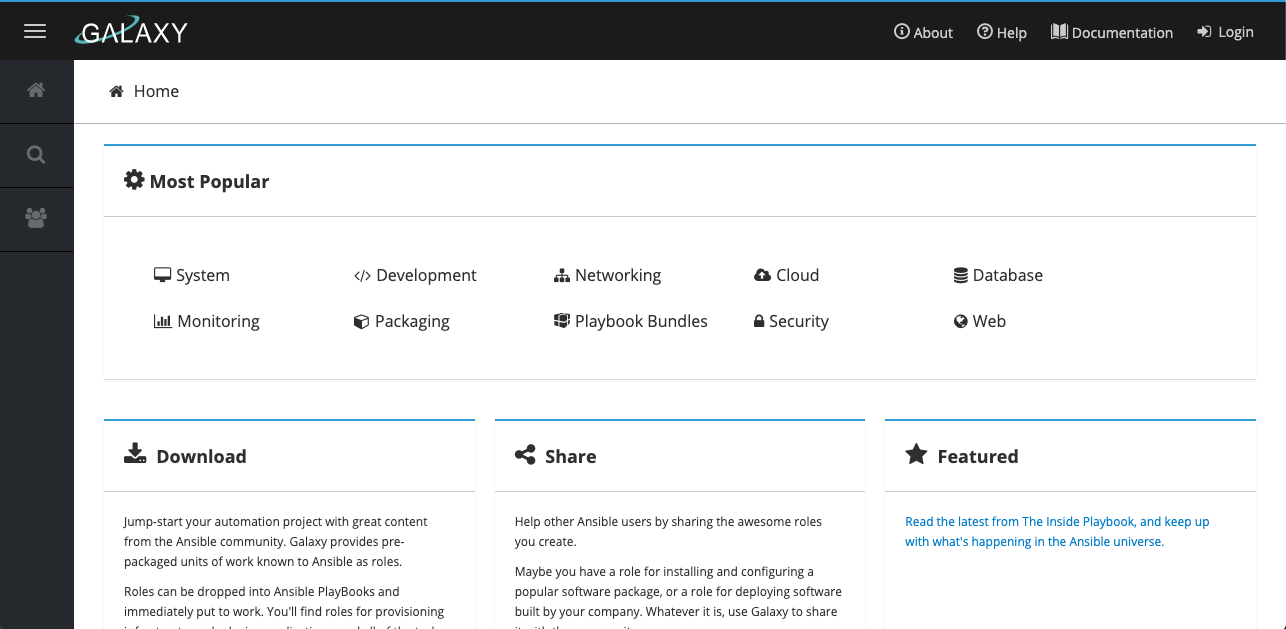This screenshot has width=1286, height=629.
Task: Open the Documentation menu item
Action: click(1112, 32)
